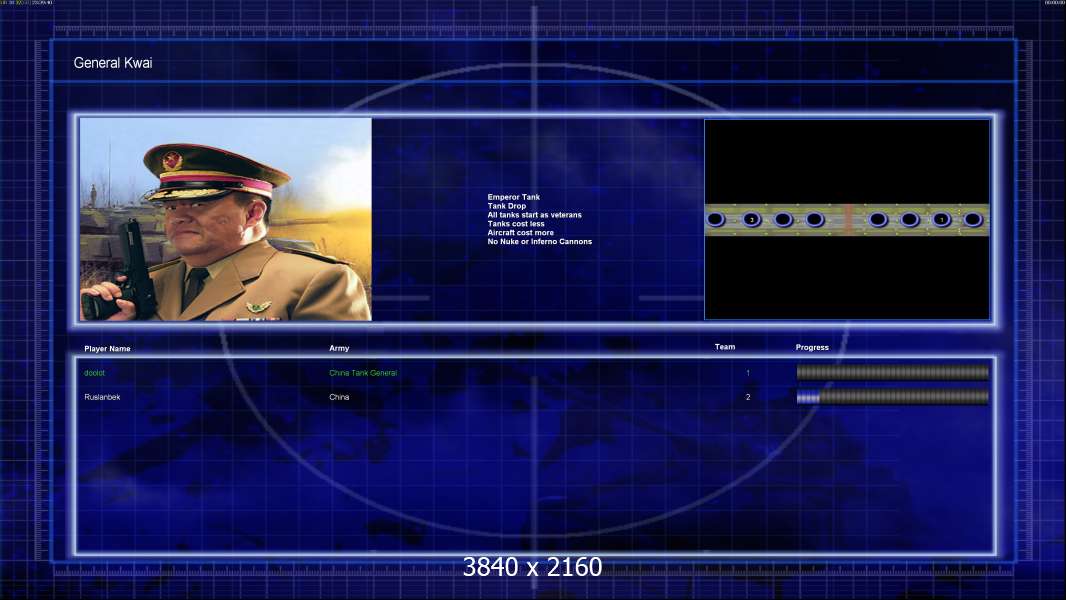Click the map start marker numbered 2
The width and height of the screenshot is (1066, 600).
point(752,219)
